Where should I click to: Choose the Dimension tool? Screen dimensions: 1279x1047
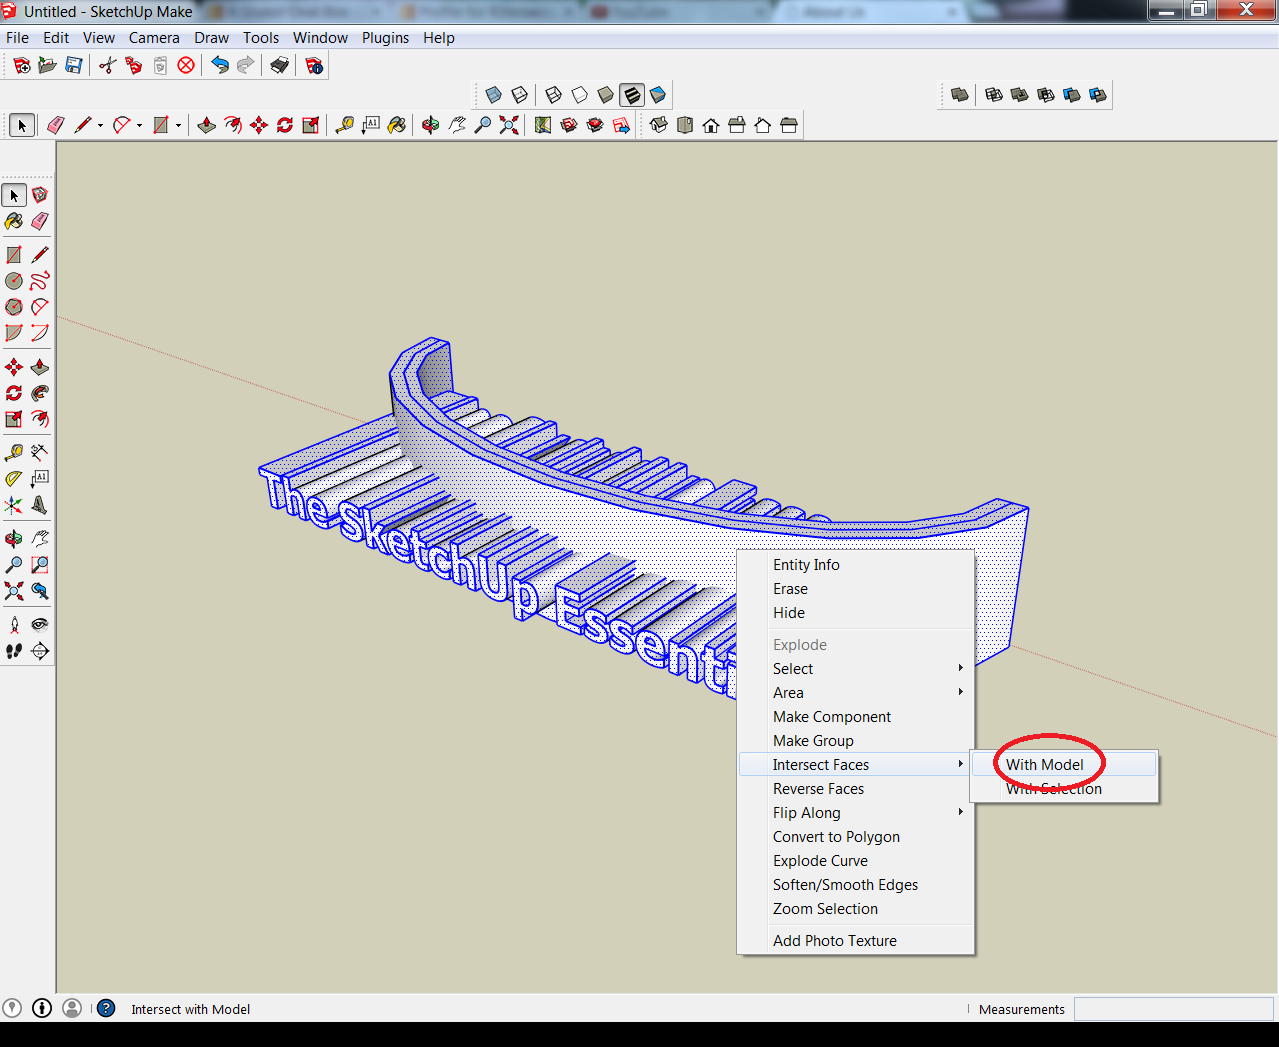40,453
